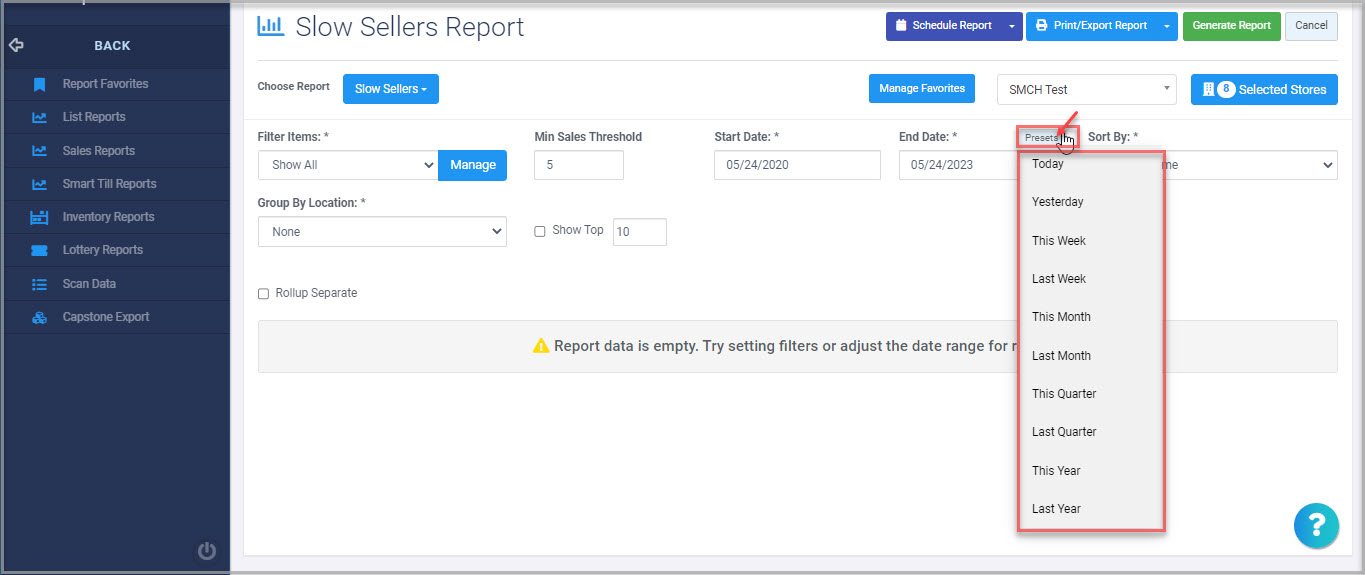The width and height of the screenshot is (1365, 575).
Task: Open the blue help question mark
Action: pos(1315,525)
